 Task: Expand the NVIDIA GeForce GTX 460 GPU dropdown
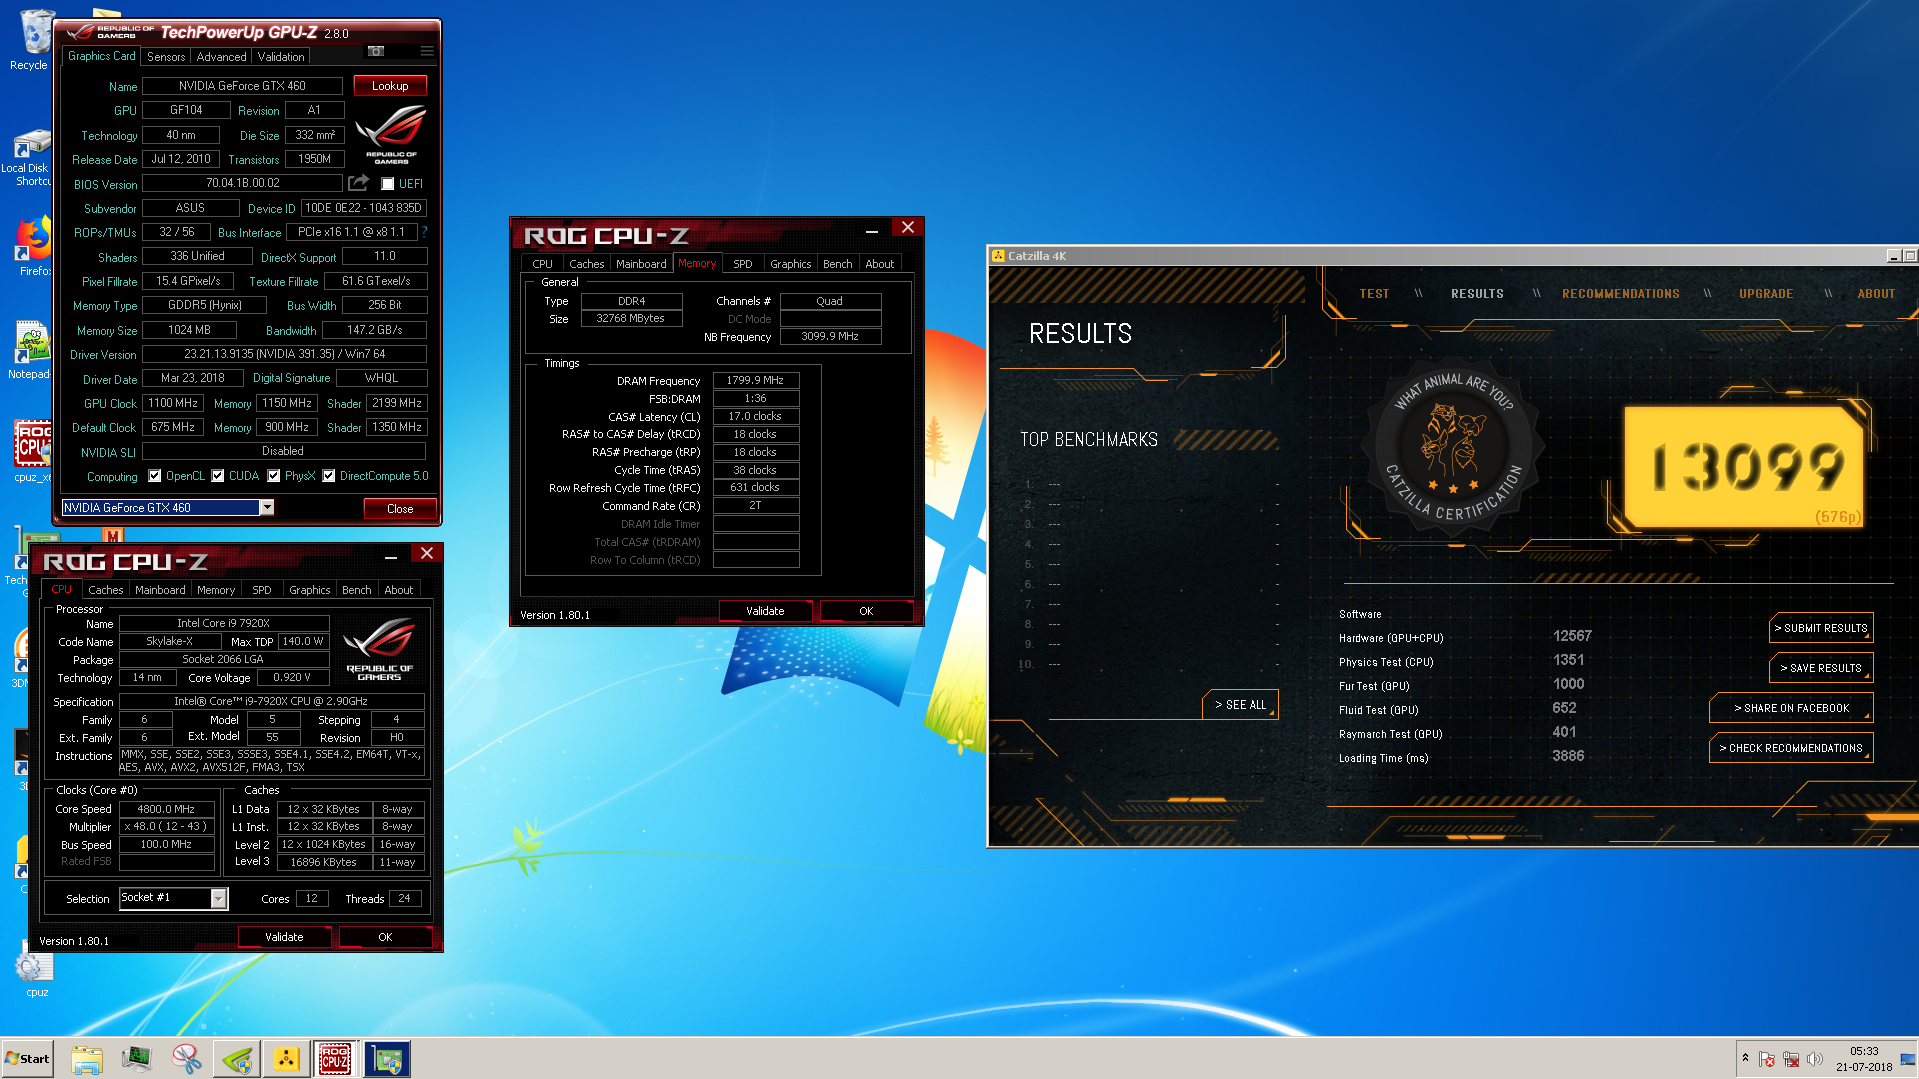click(x=267, y=508)
